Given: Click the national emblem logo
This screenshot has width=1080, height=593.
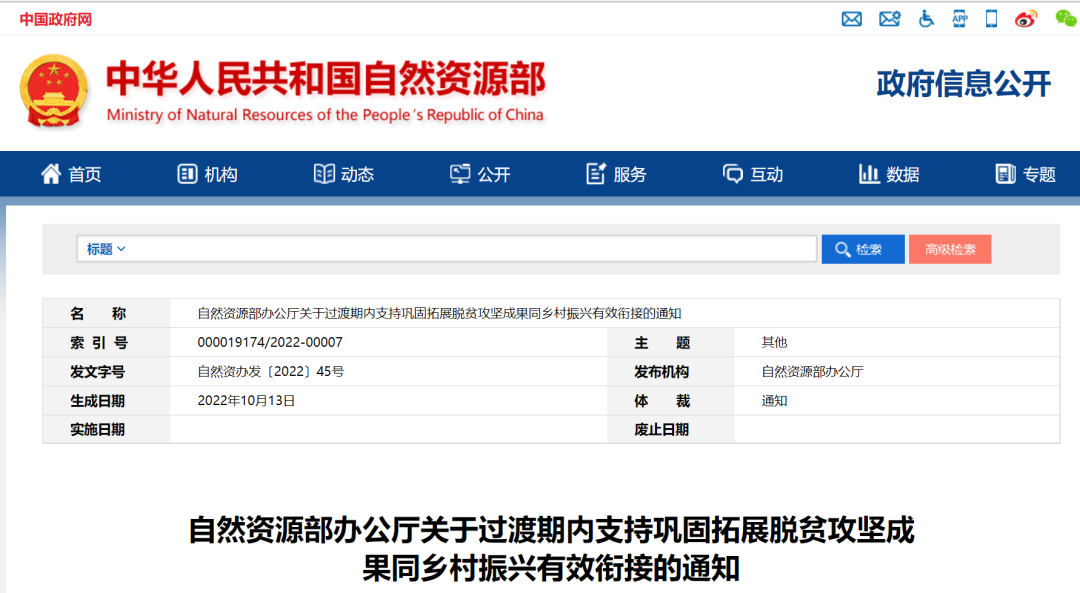Looking at the screenshot, I should click(x=54, y=91).
